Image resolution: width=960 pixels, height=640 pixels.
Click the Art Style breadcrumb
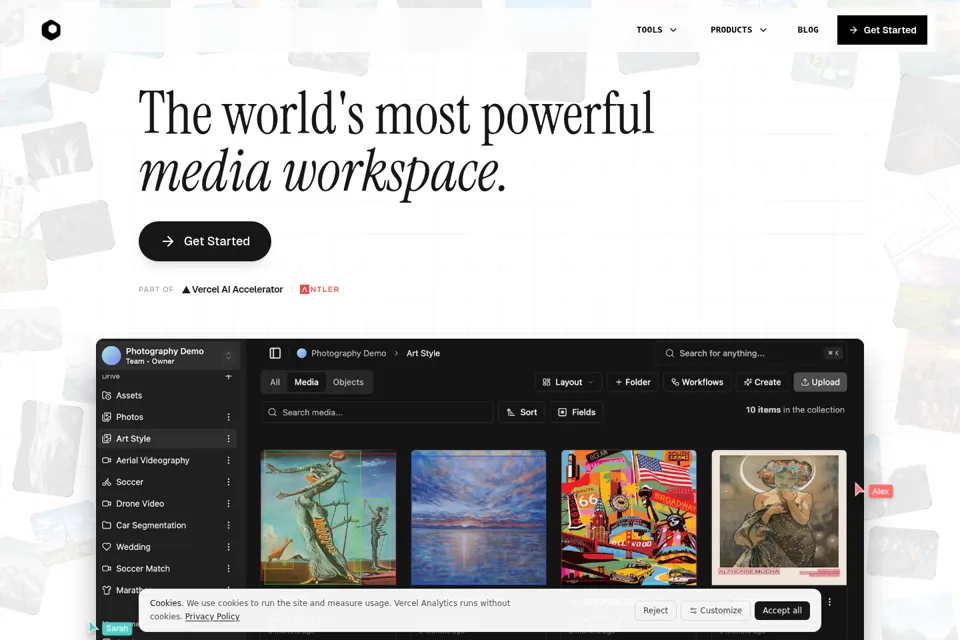pos(423,353)
